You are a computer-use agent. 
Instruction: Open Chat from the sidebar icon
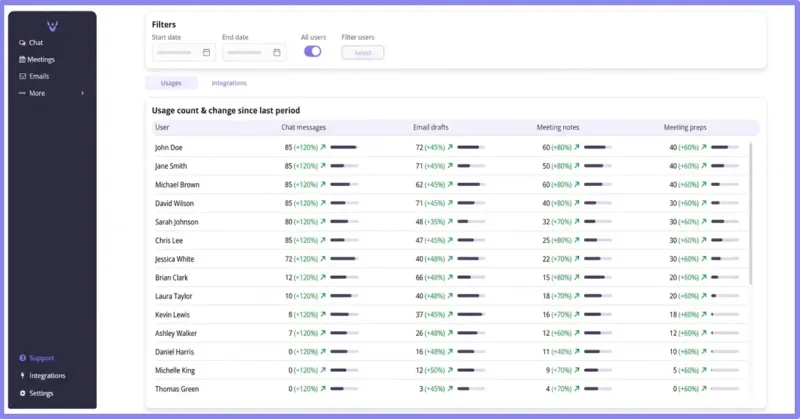[22, 43]
